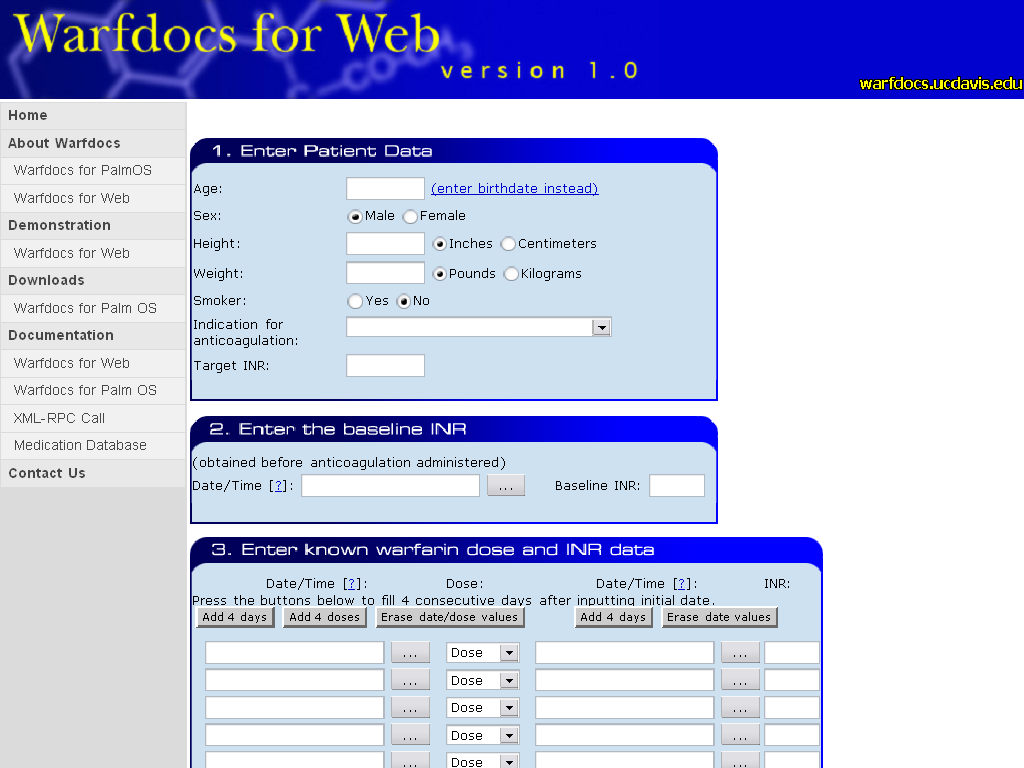
Task: Open the fourth row Dose dropdown
Action: tap(483, 735)
